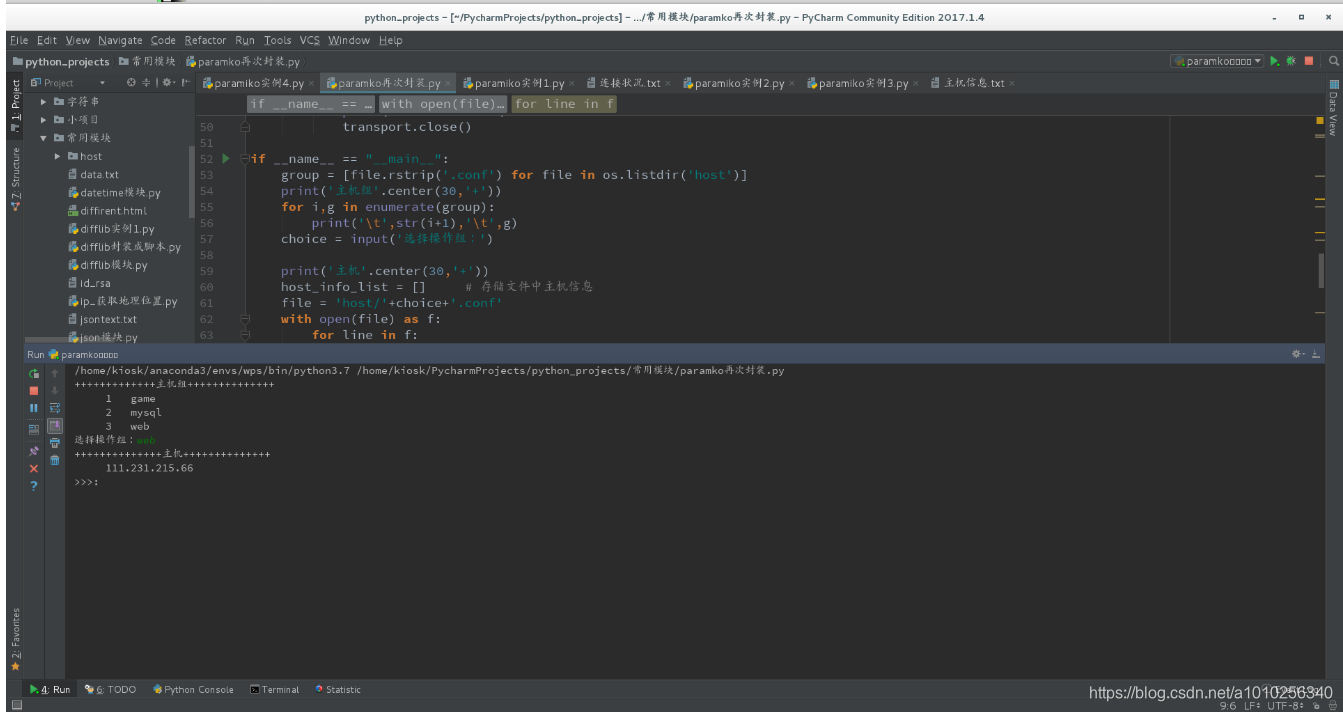Toggle Soft-Wrap in the console toolbar
The height and width of the screenshot is (712, 1343).
point(55,407)
